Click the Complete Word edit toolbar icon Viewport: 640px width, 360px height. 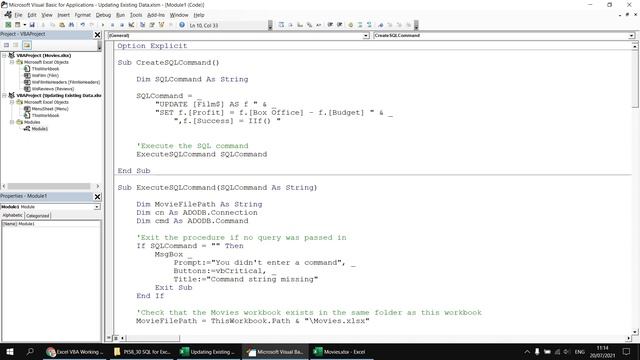pos(318,25)
